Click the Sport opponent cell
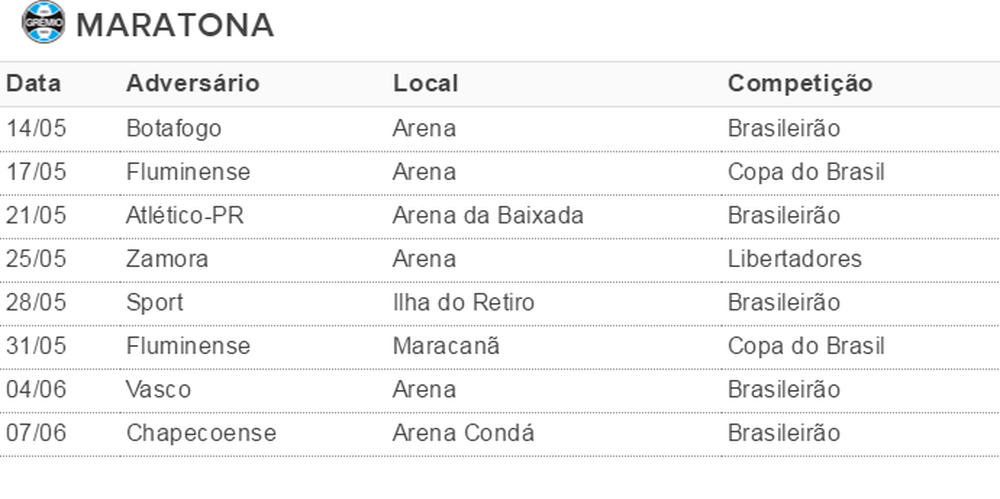Image resolution: width=1000 pixels, height=499 pixels. click(154, 302)
